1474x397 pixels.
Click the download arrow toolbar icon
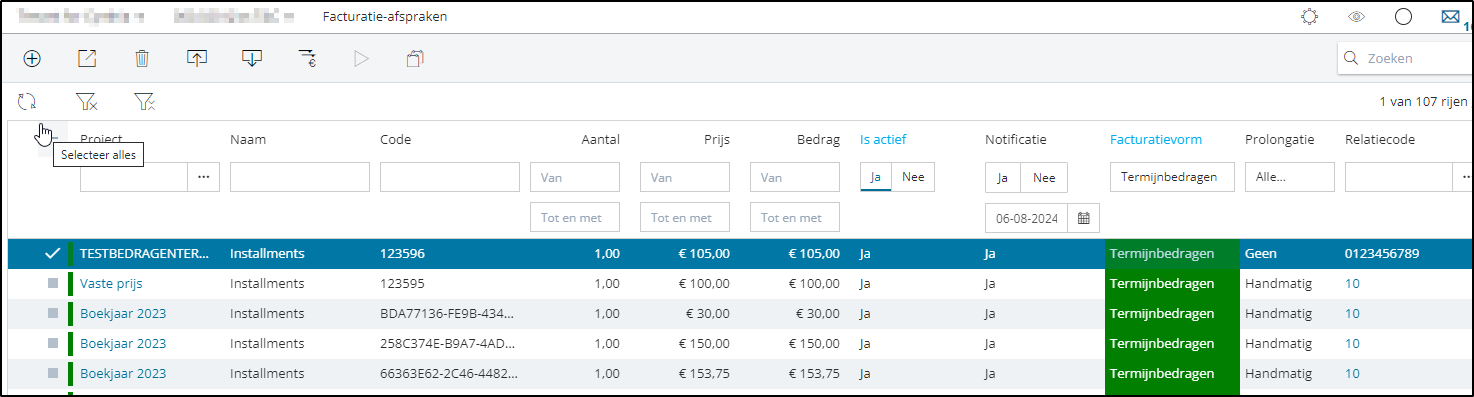pyautogui.click(x=252, y=58)
